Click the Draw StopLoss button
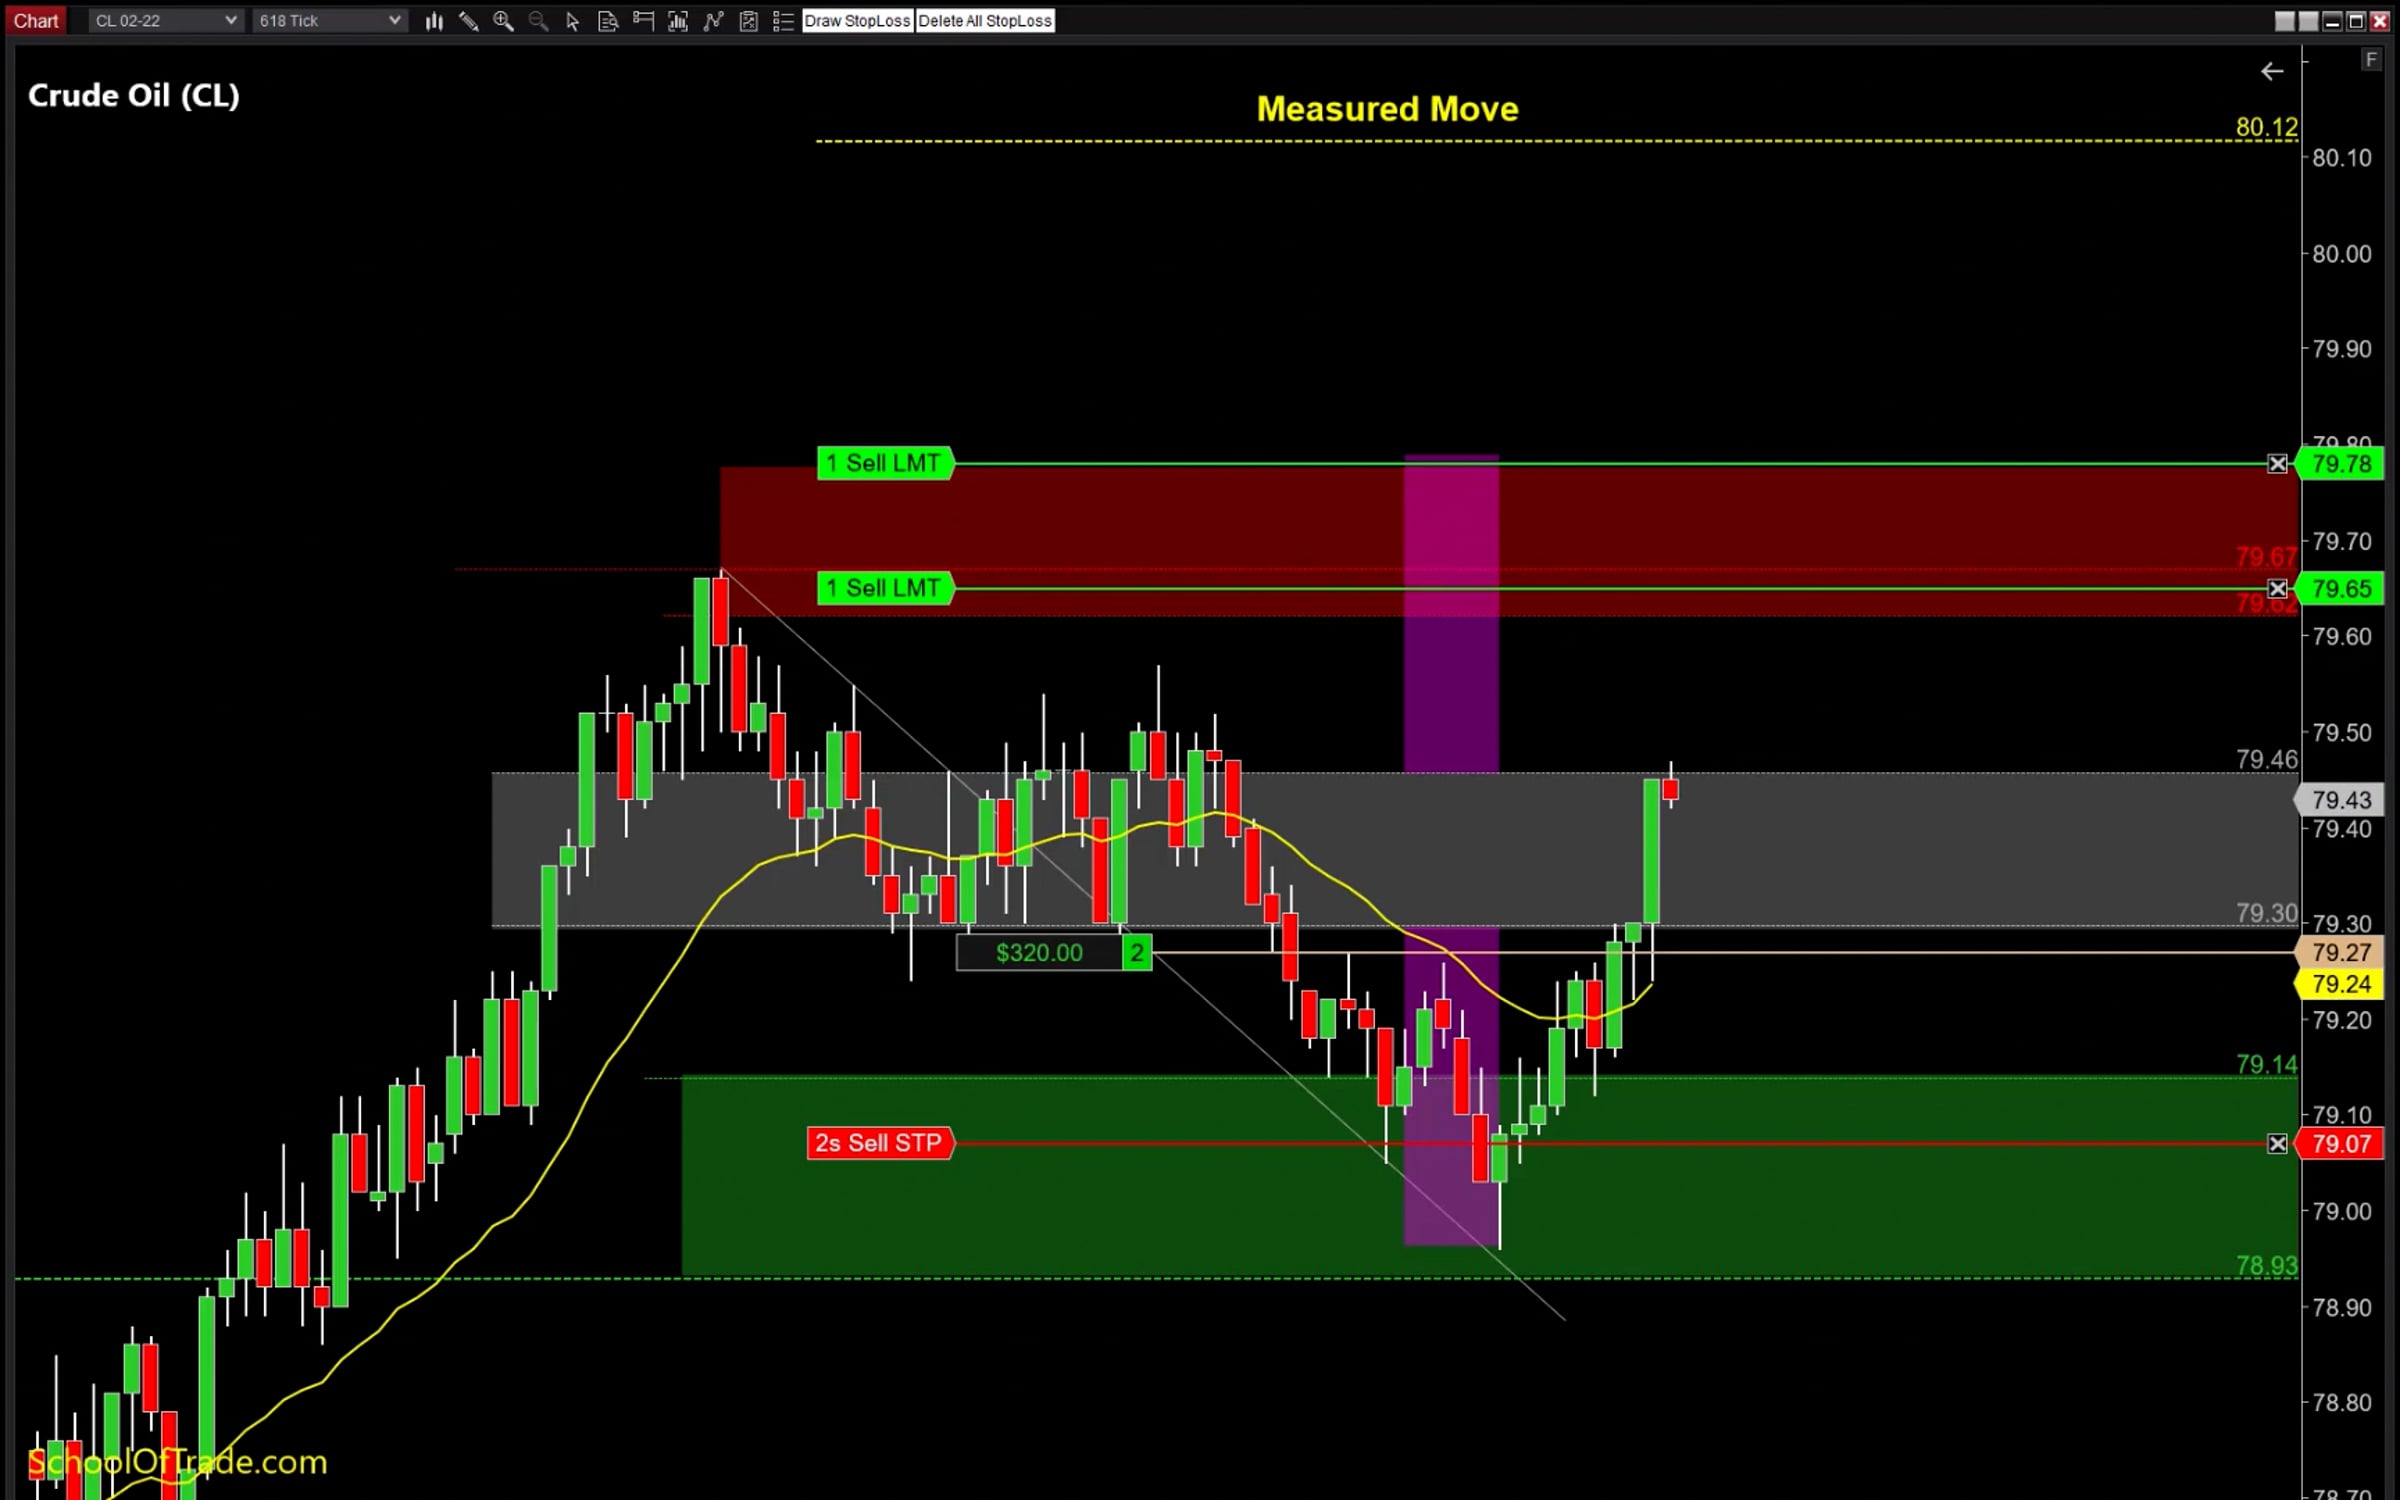2400x1500 pixels. pos(857,21)
